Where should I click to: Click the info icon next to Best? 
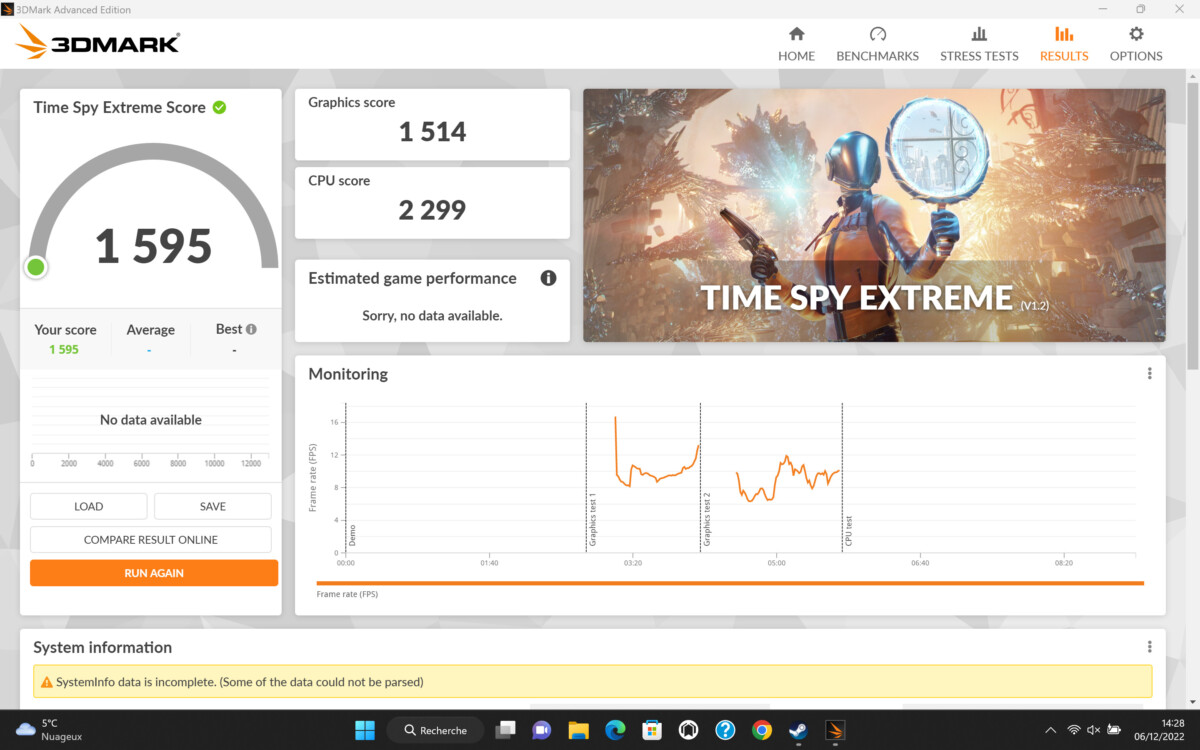pos(251,329)
